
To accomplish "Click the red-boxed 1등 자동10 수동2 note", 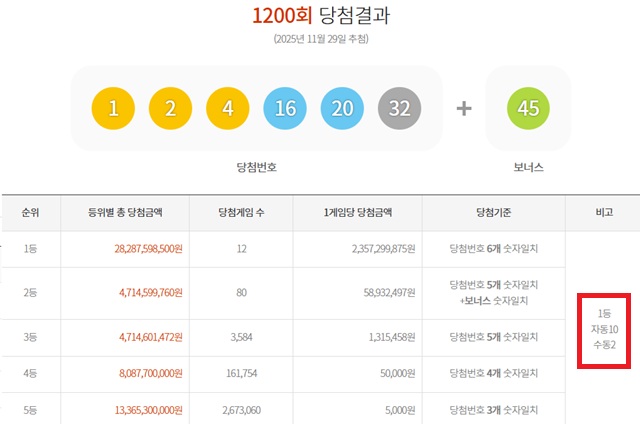I will [x=603, y=329].
